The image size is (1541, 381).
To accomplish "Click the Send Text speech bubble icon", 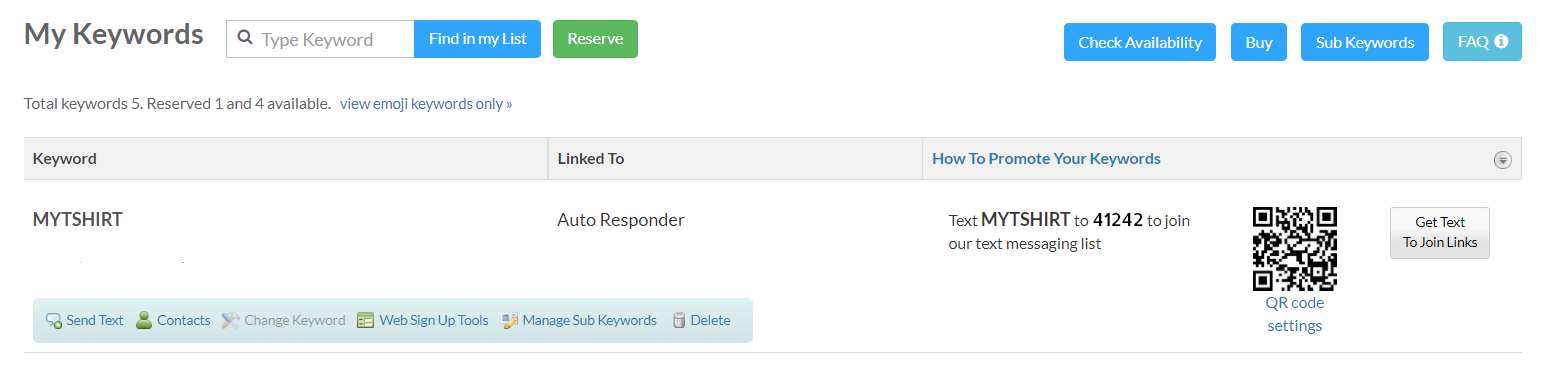I will click(x=54, y=321).
